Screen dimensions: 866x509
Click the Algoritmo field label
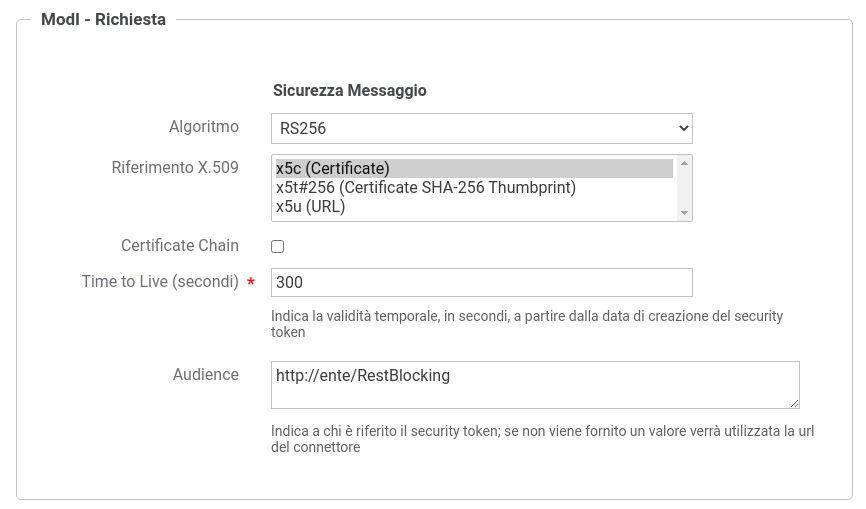tap(204, 126)
